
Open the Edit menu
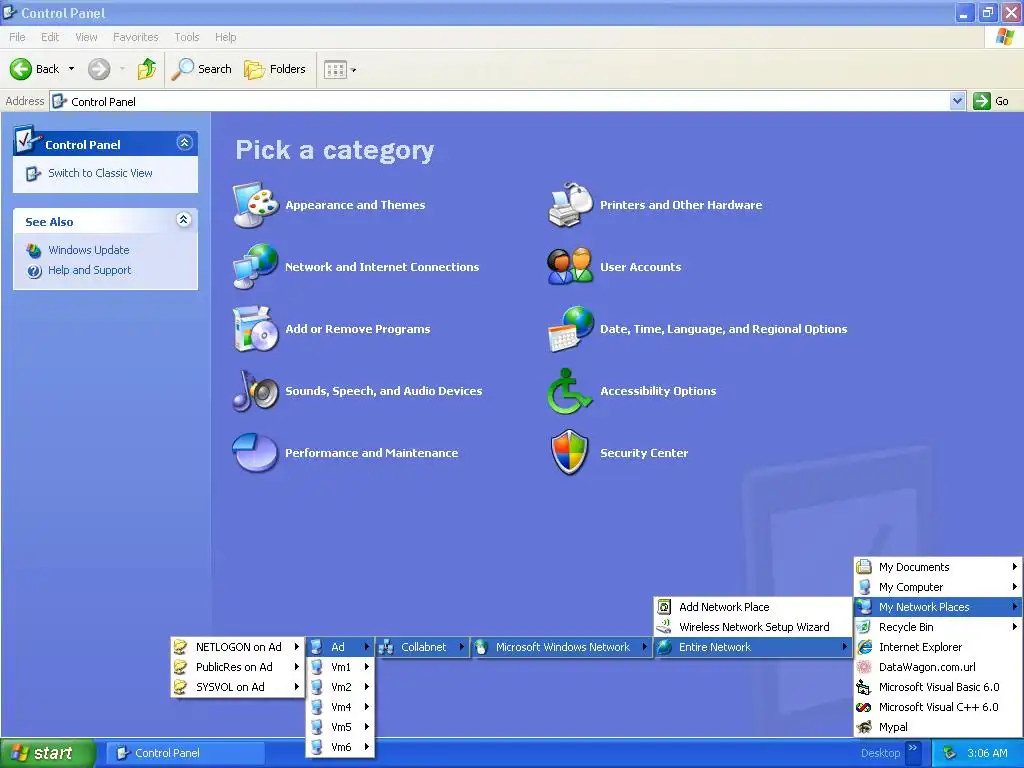(x=50, y=37)
